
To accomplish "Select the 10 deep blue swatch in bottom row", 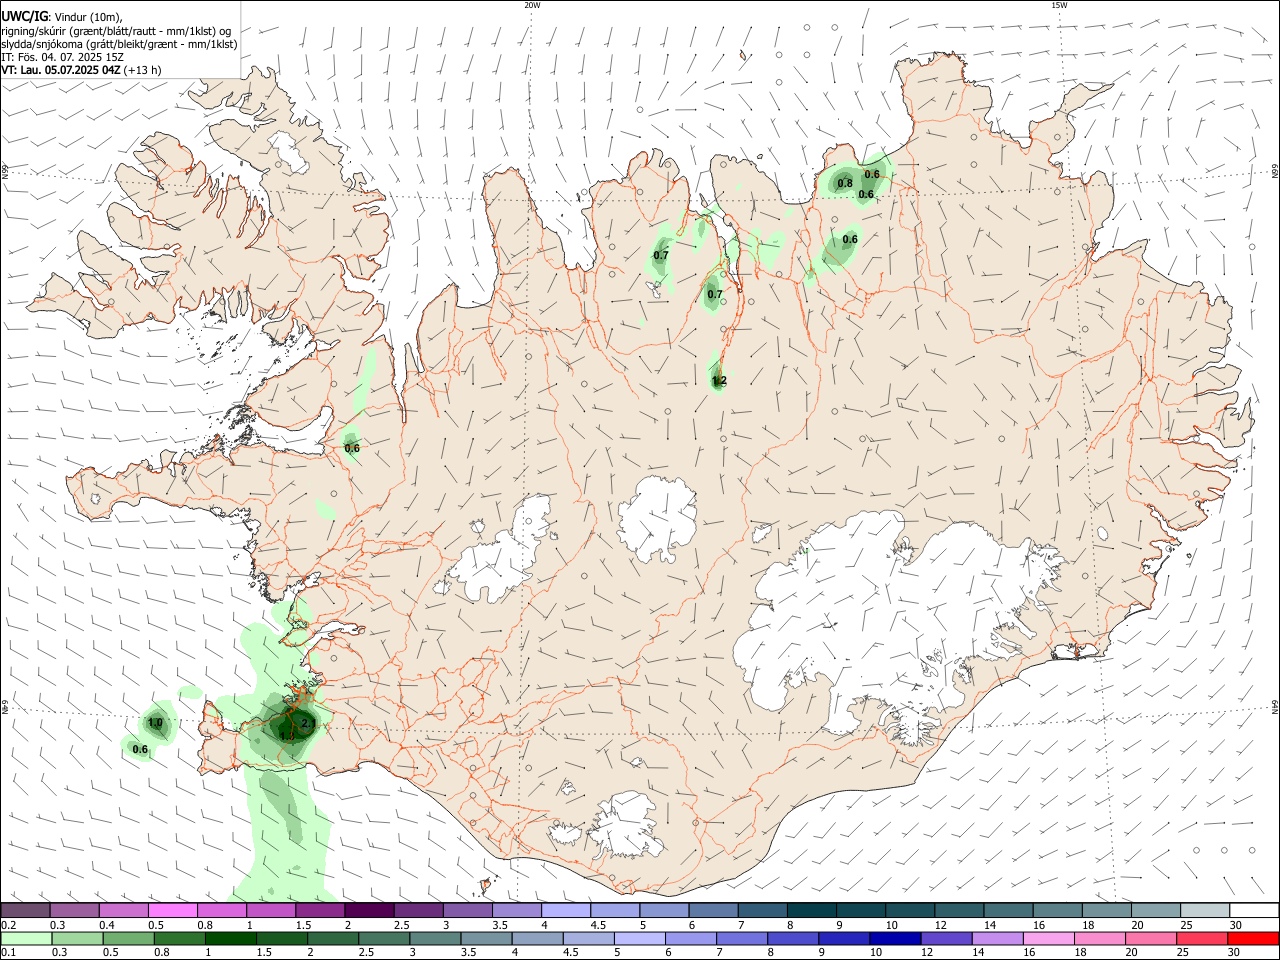I will click(897, 939).
